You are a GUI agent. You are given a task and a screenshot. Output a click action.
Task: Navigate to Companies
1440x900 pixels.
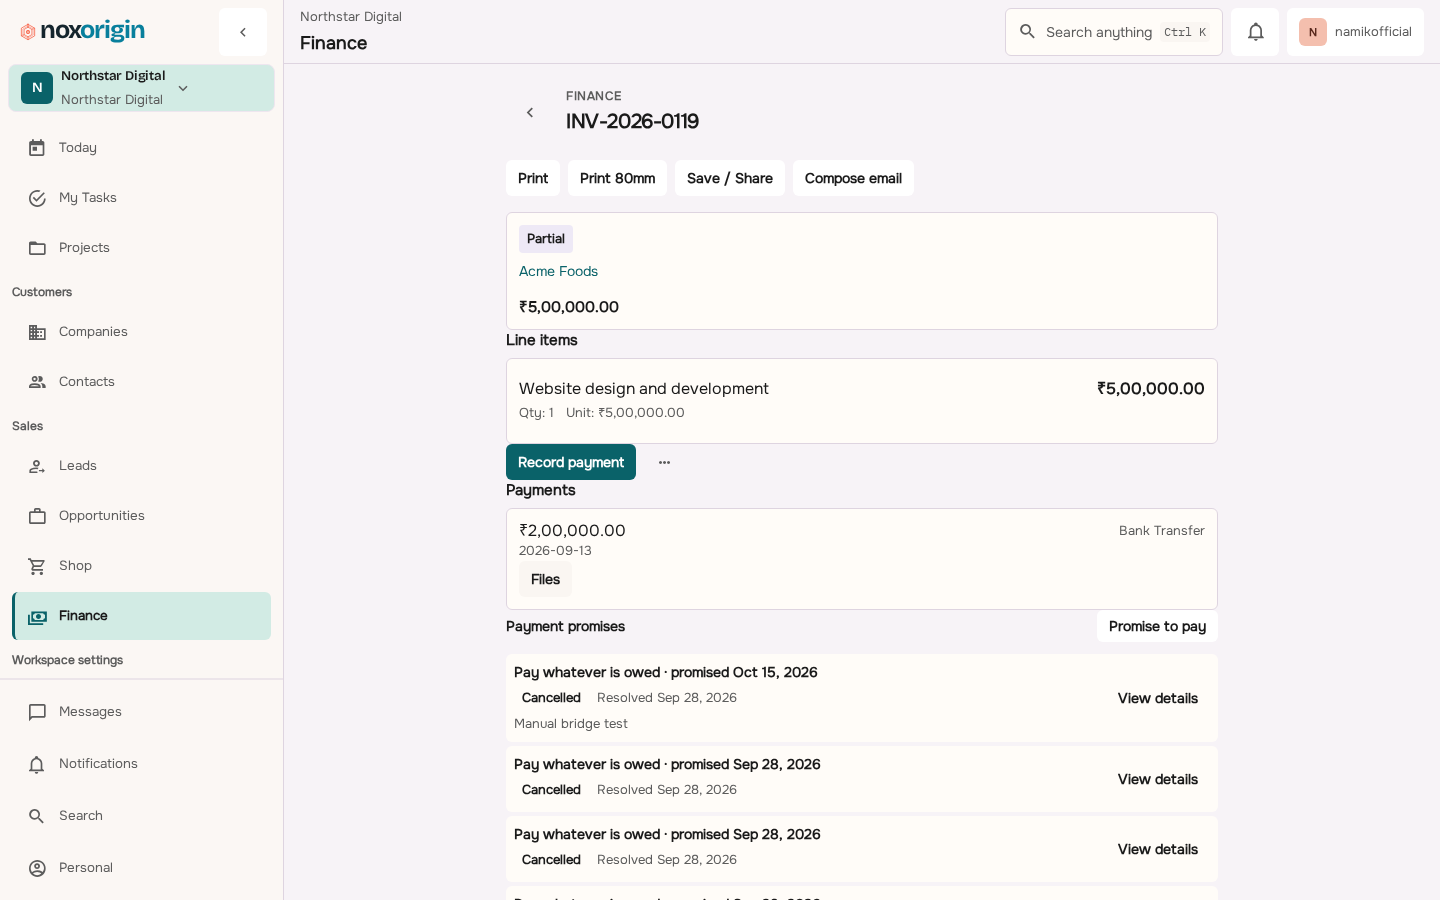tap(141, 332)
